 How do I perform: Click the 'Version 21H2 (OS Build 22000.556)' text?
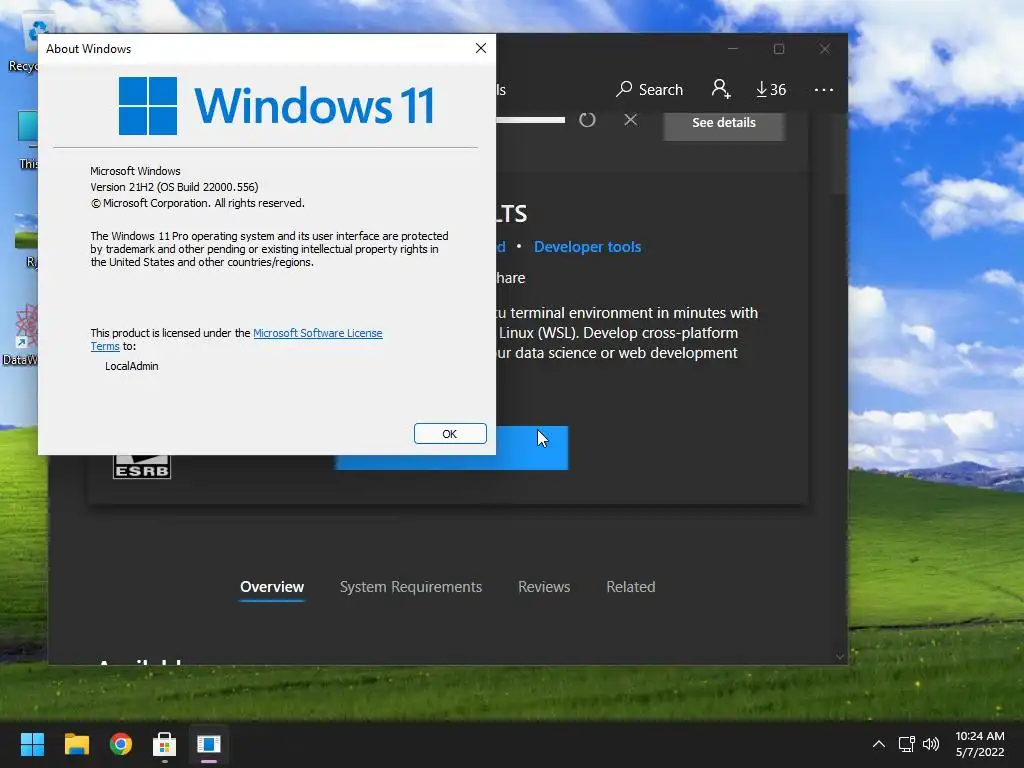coord(174,187)
